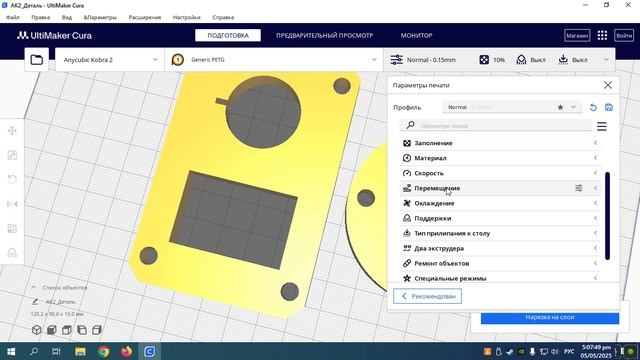Click the settings sliders icon on Перемещение row
Screen dimensions: 640x360
point(579,188)
